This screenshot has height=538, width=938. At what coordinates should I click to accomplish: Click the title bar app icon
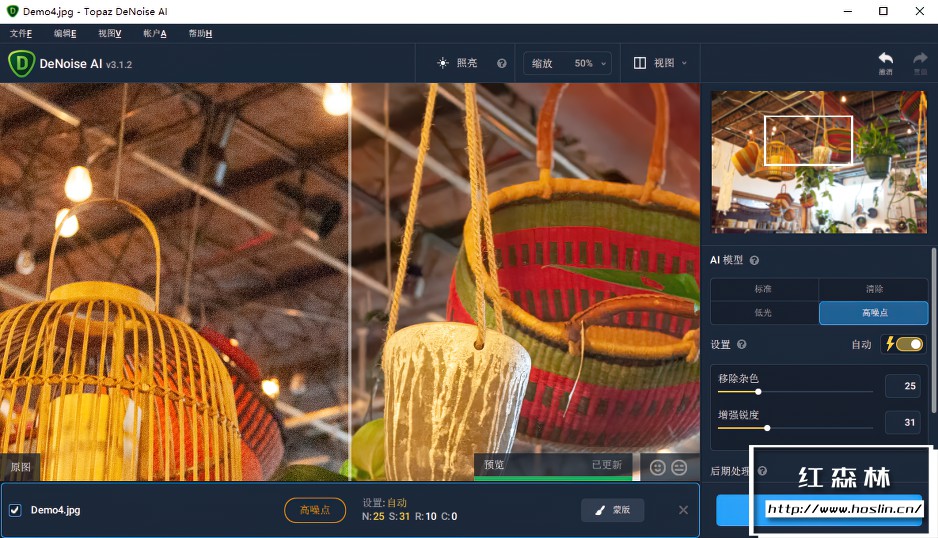tap(12, 11)
